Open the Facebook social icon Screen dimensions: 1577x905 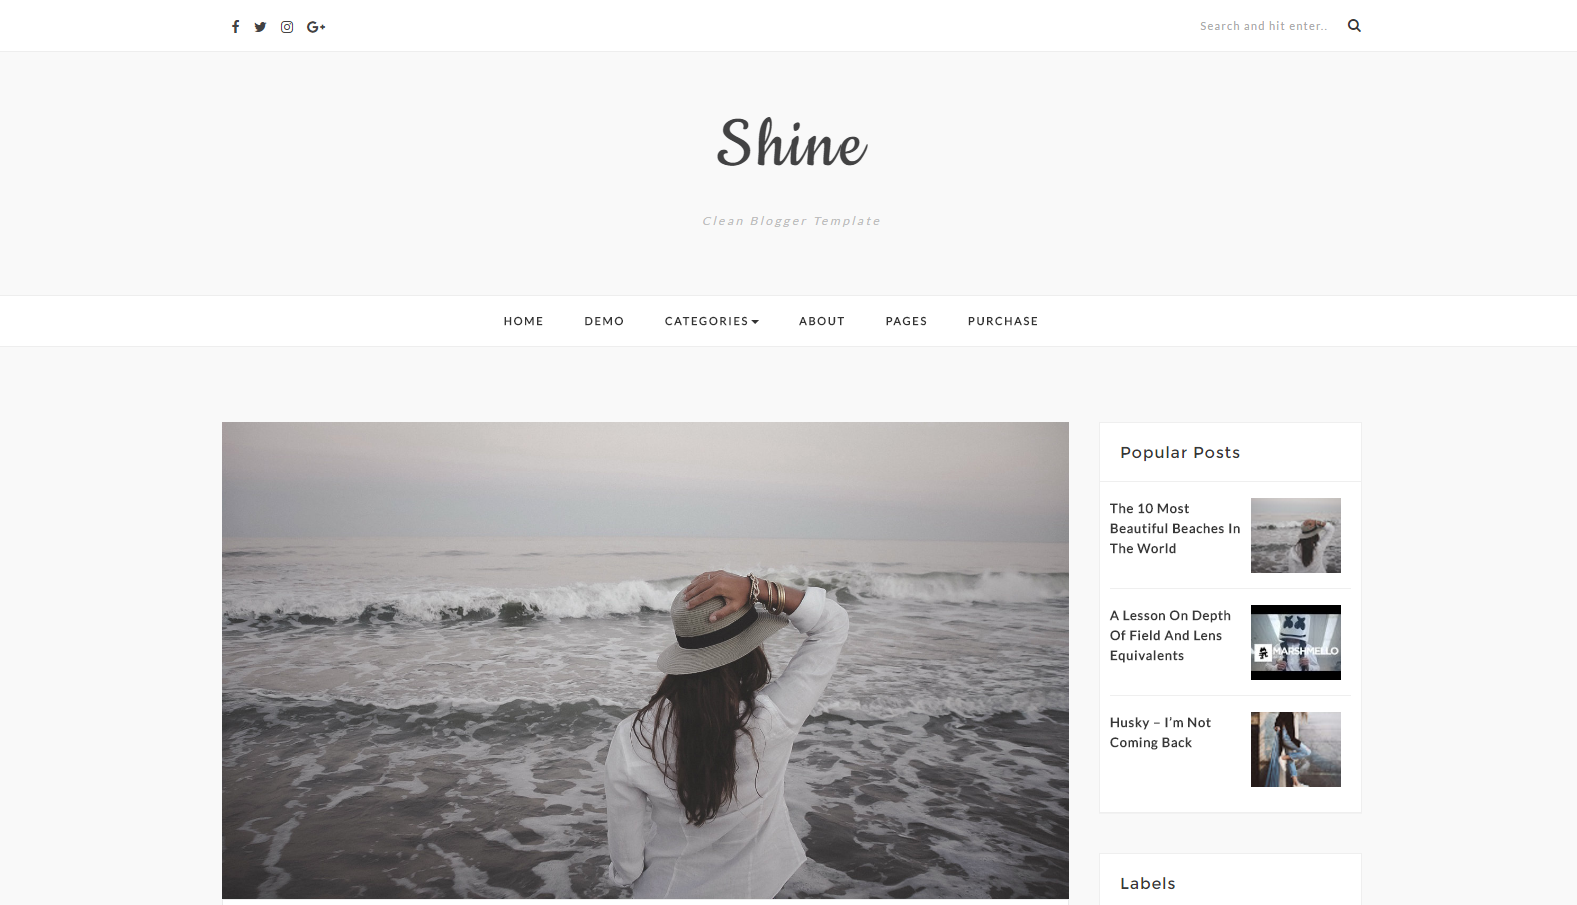click(x=235, y=27)
